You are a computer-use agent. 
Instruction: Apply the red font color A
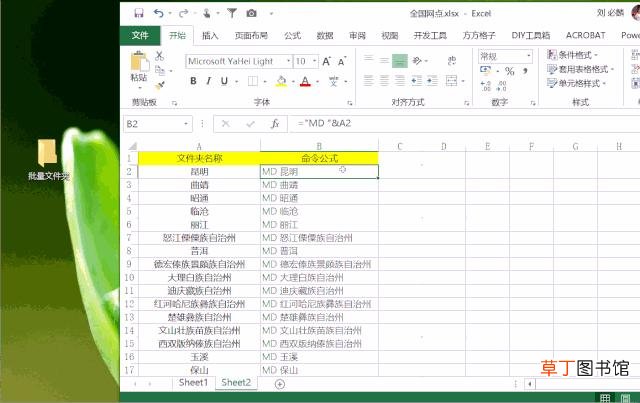pyautogui.click(x=305, y=81)
